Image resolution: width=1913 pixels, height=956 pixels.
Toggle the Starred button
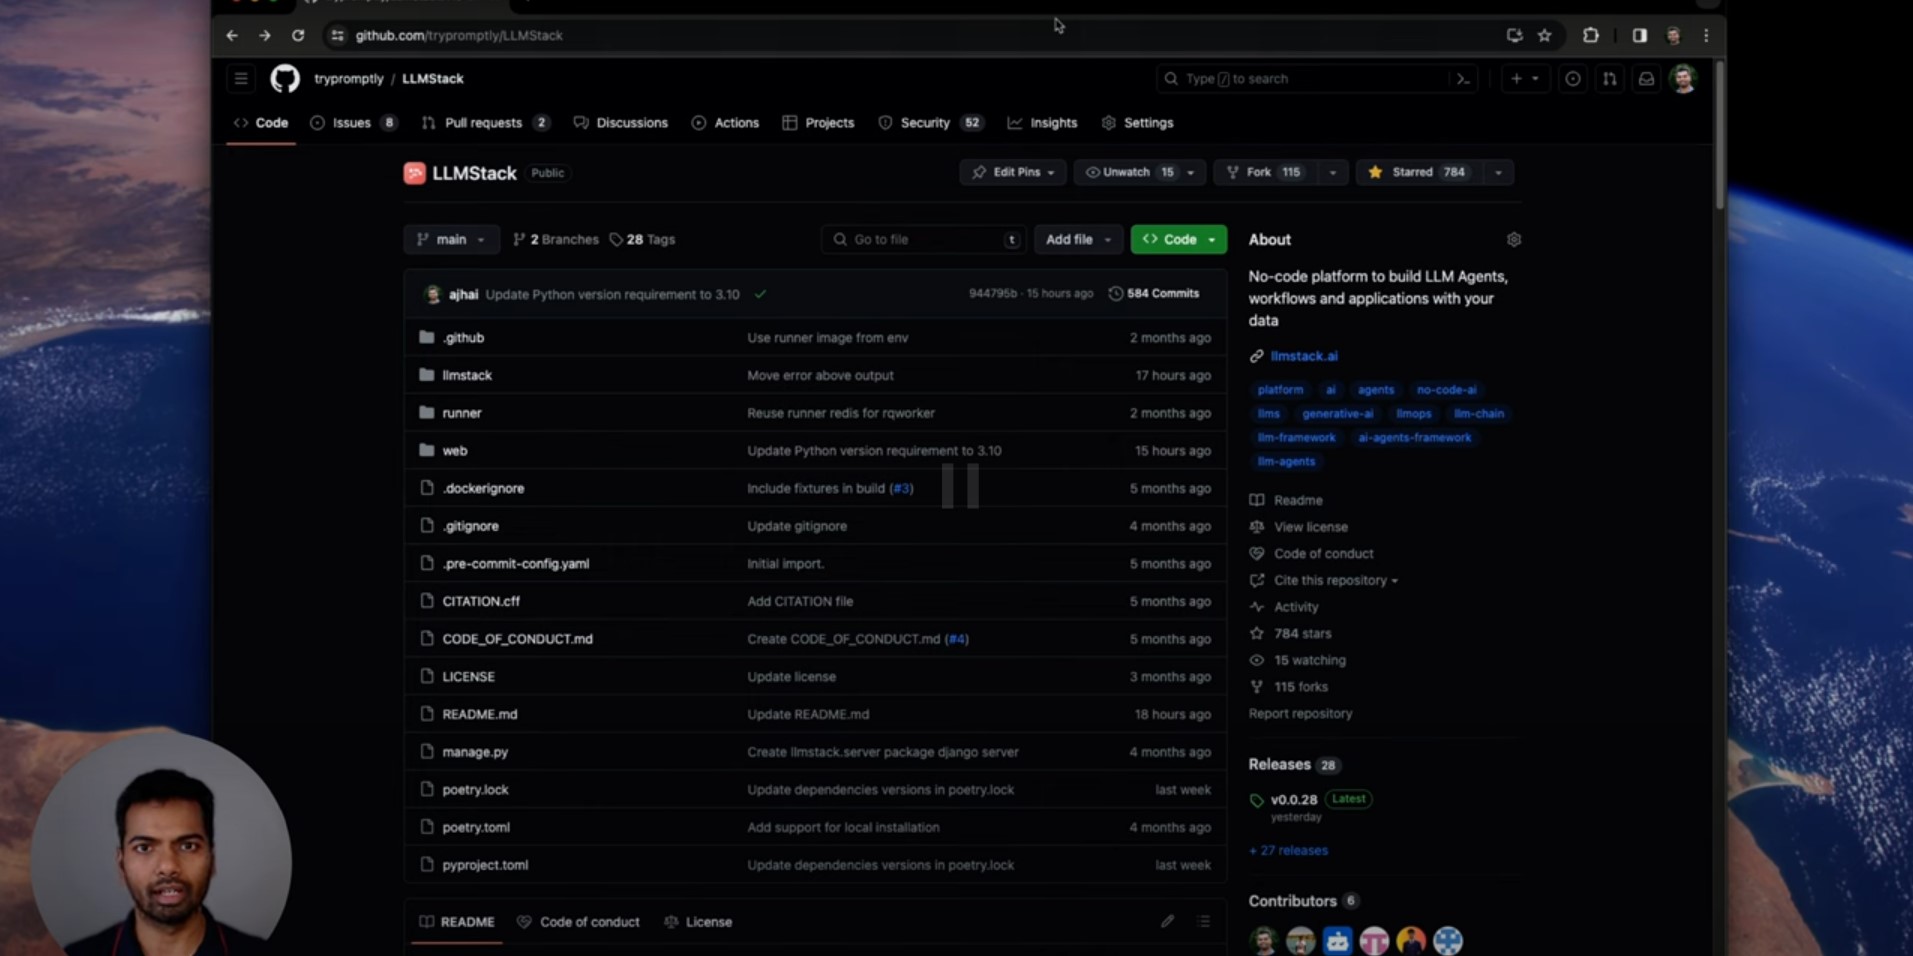(1419, 172)
